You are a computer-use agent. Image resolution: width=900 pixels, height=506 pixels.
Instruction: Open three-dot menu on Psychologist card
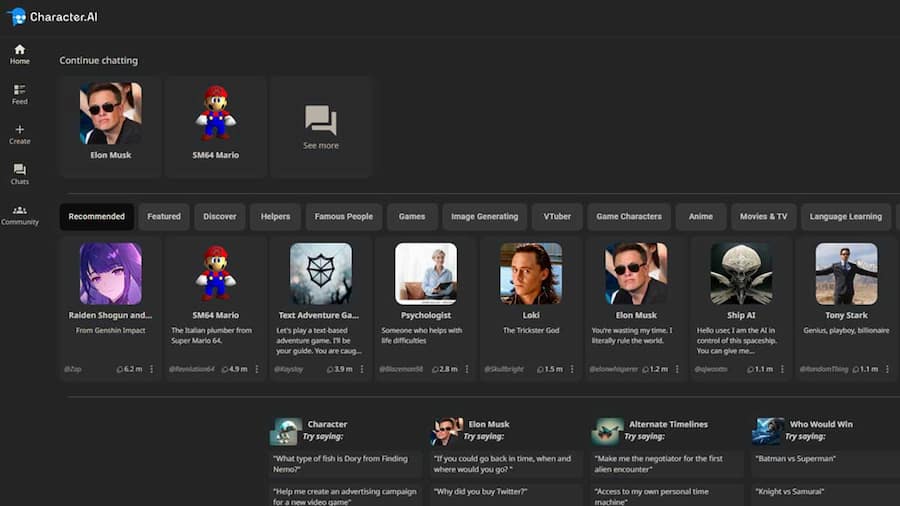coord(467,369)
